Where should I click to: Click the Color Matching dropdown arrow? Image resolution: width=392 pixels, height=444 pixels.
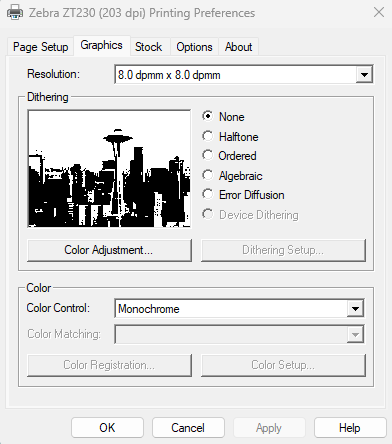[x=355, y=334]
